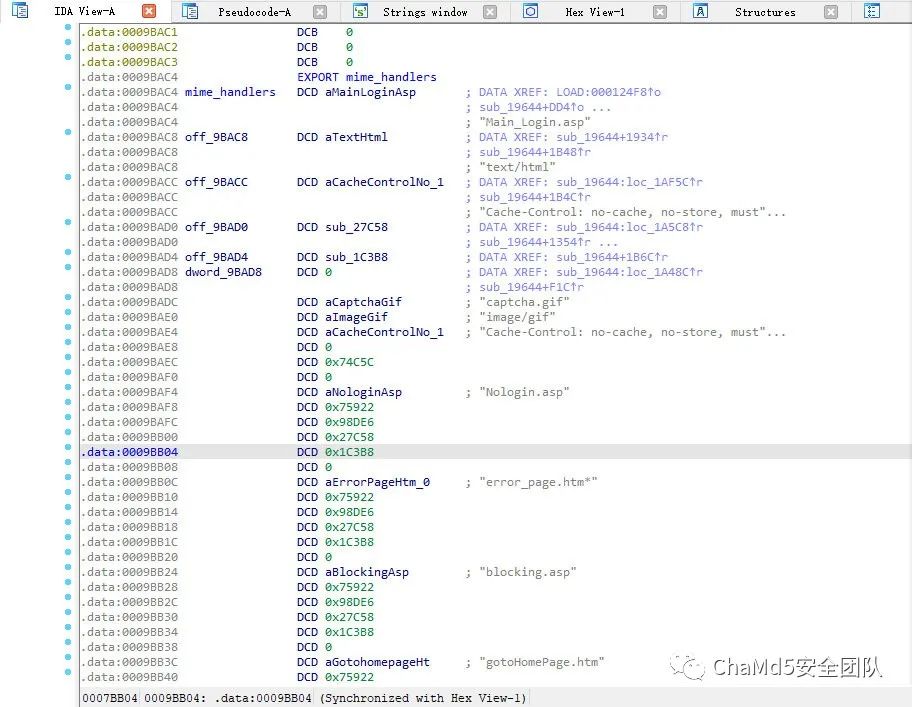This screenshot has width=912, height=707.
Task: Click the EXPORT mime_handlers directive line
Action: click(366, 77)
